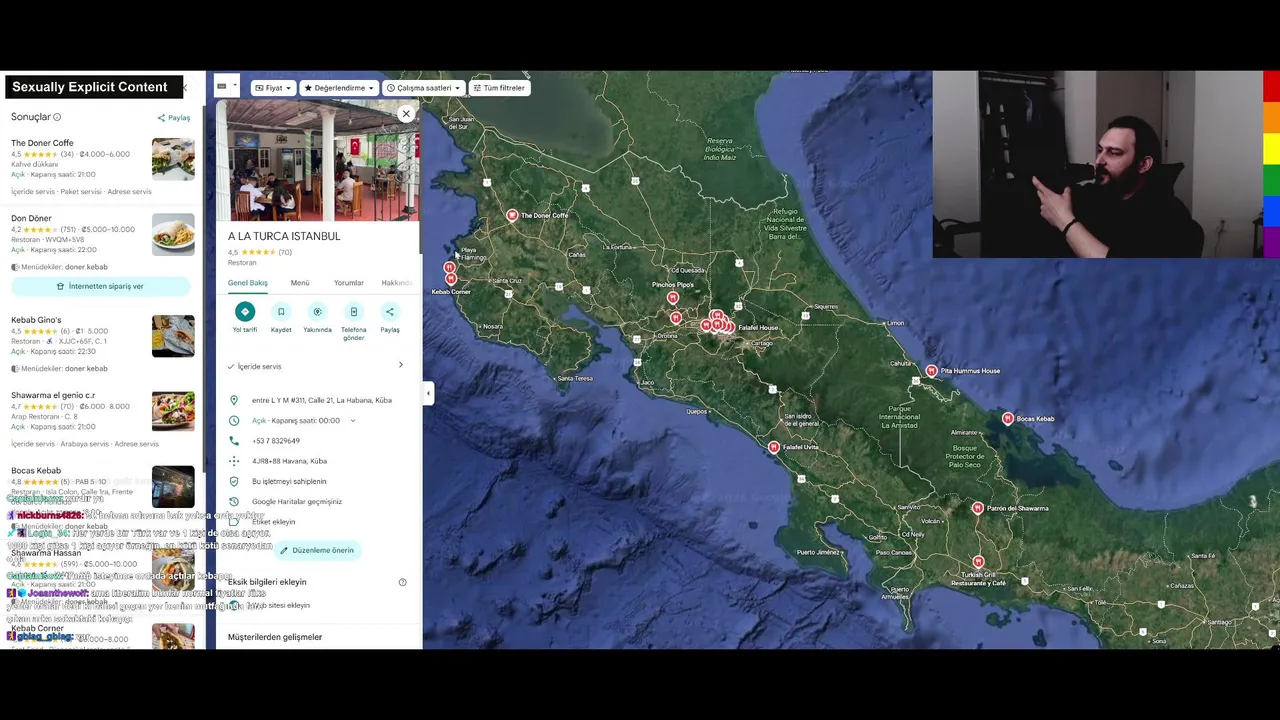Click the Kaydet bookmark icon
This screenshot has width=1280, height=720.
[x=281, y=312]
